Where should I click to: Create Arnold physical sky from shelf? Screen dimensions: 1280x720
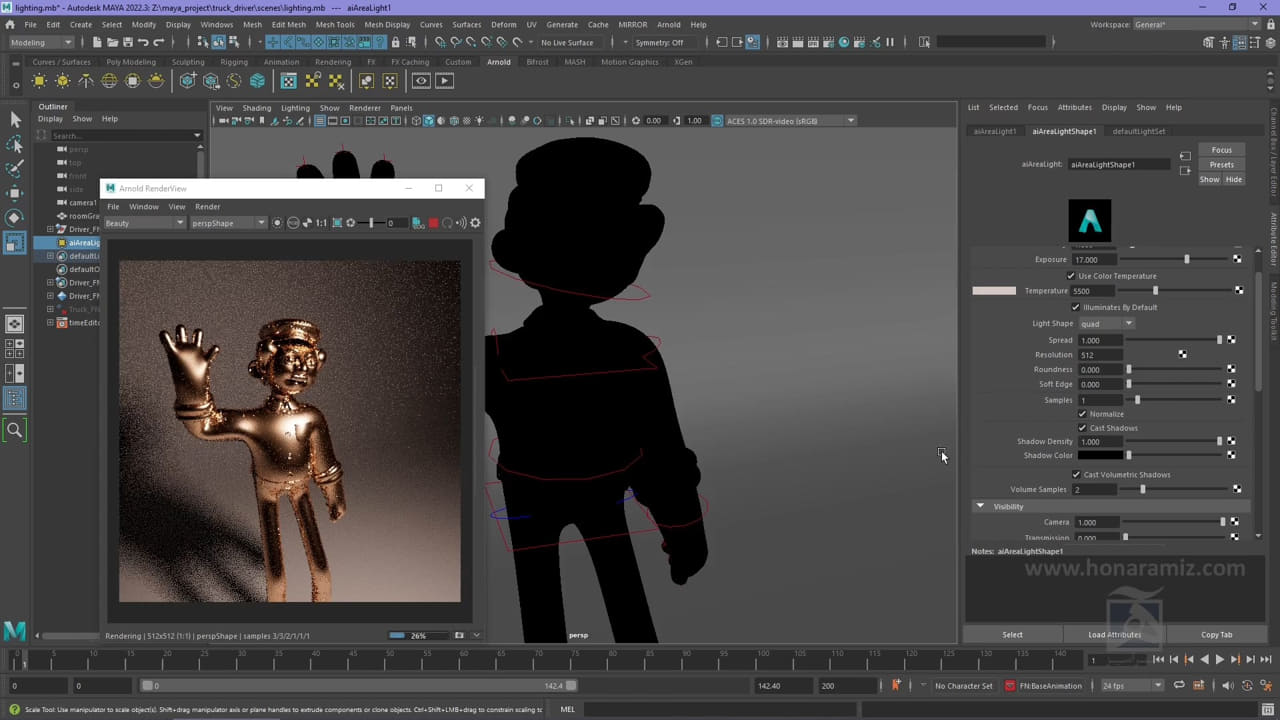tap(156, 81)
